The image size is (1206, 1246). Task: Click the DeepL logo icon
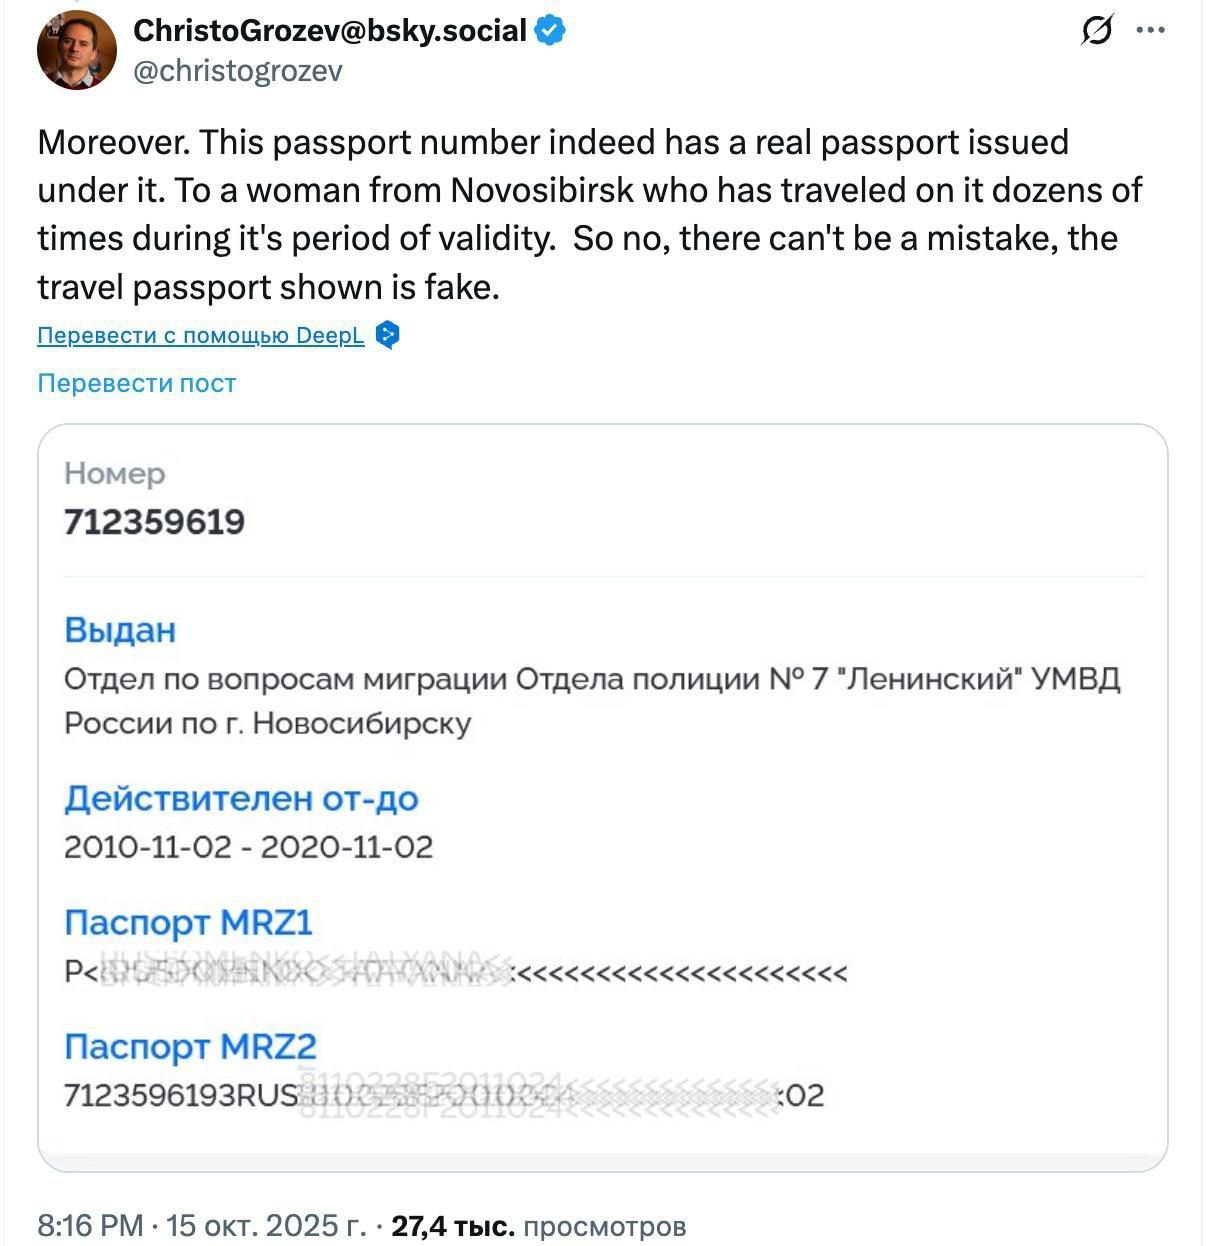388,335
